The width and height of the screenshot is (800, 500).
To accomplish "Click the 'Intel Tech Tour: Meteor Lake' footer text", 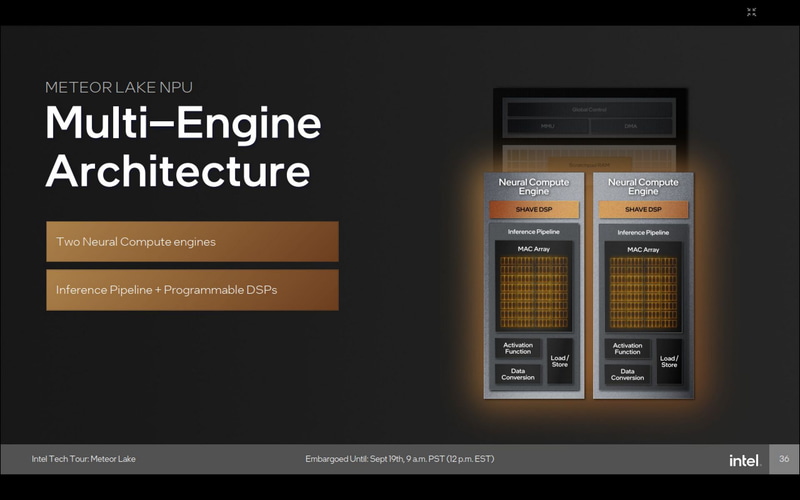I will (x=84, y=459).
